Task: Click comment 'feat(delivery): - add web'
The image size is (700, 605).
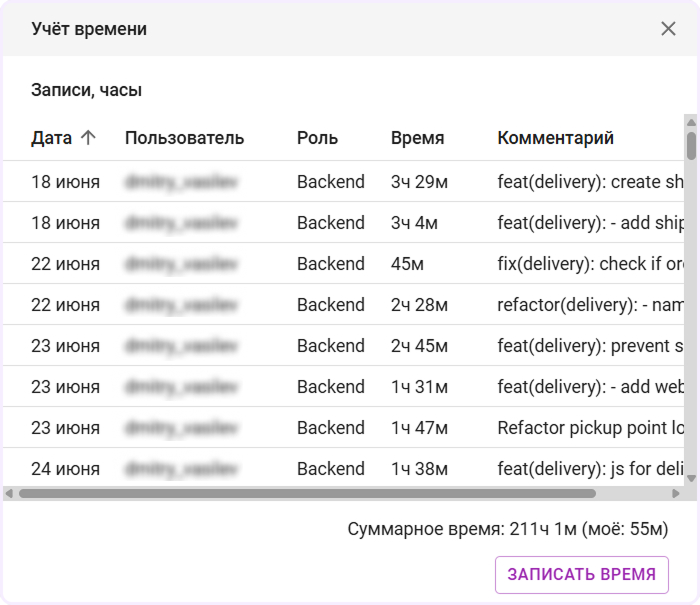Action: point(590,388)
